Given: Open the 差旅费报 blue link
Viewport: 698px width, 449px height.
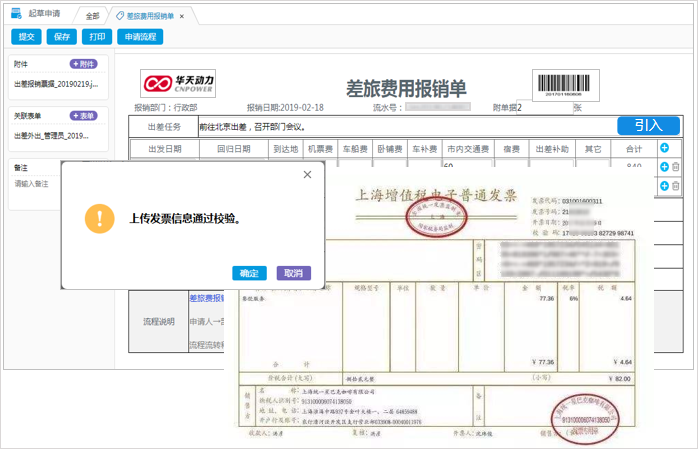Looking at the screenshot, I should point(207,298).
